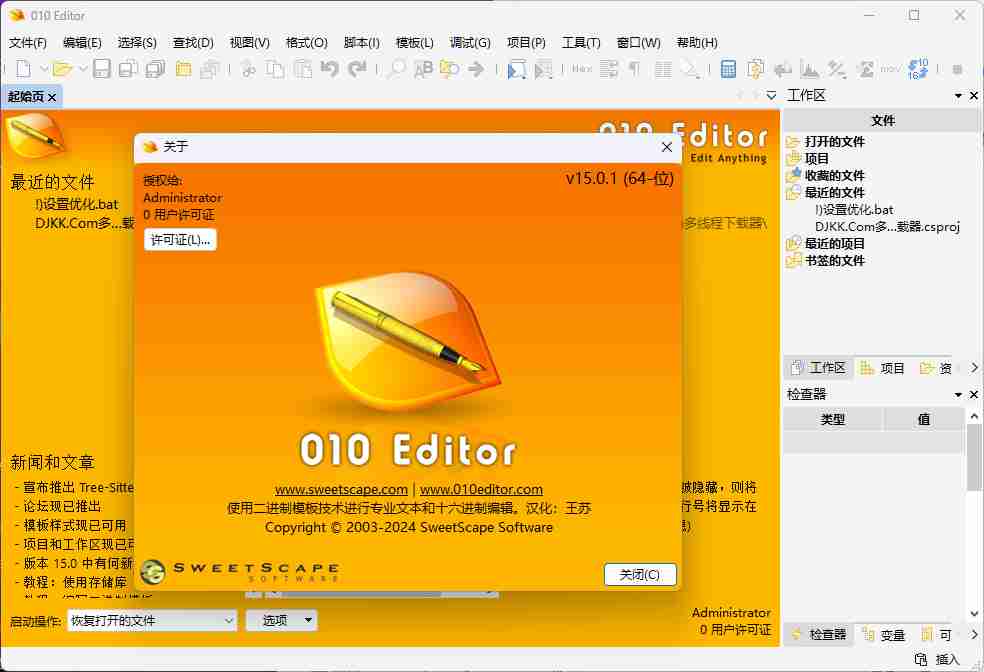Select 最近的项目 in workspace tree
Viewport: 984px width, 672px height.
[x=834, y=243]
